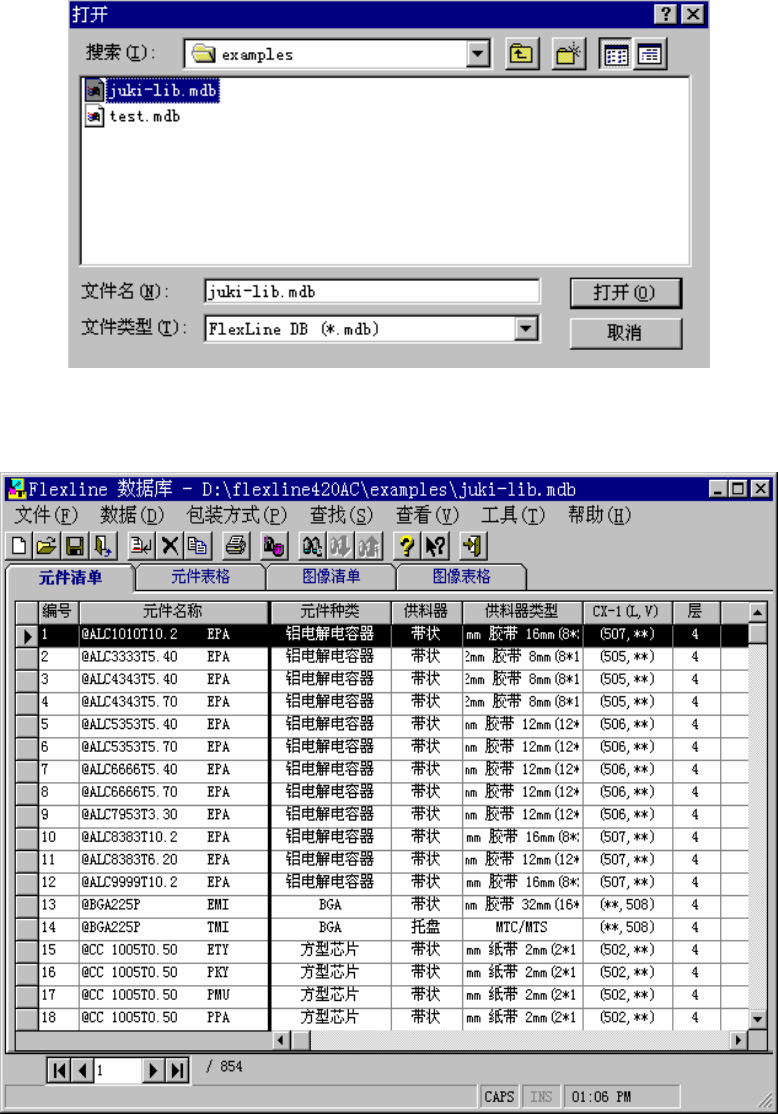Click the test.mdb file icon
The height and width of the screenshot is (1114, 778).
(x=94, y=116)
